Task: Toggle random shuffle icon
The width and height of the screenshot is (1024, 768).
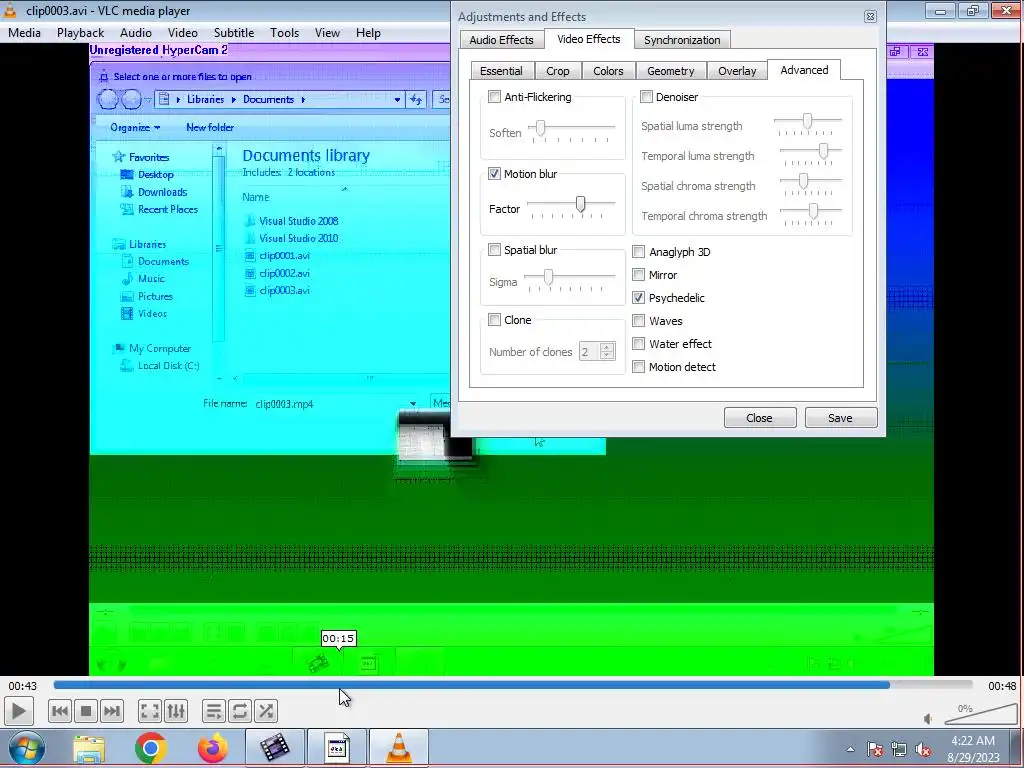Action: [x=266, y=711]
